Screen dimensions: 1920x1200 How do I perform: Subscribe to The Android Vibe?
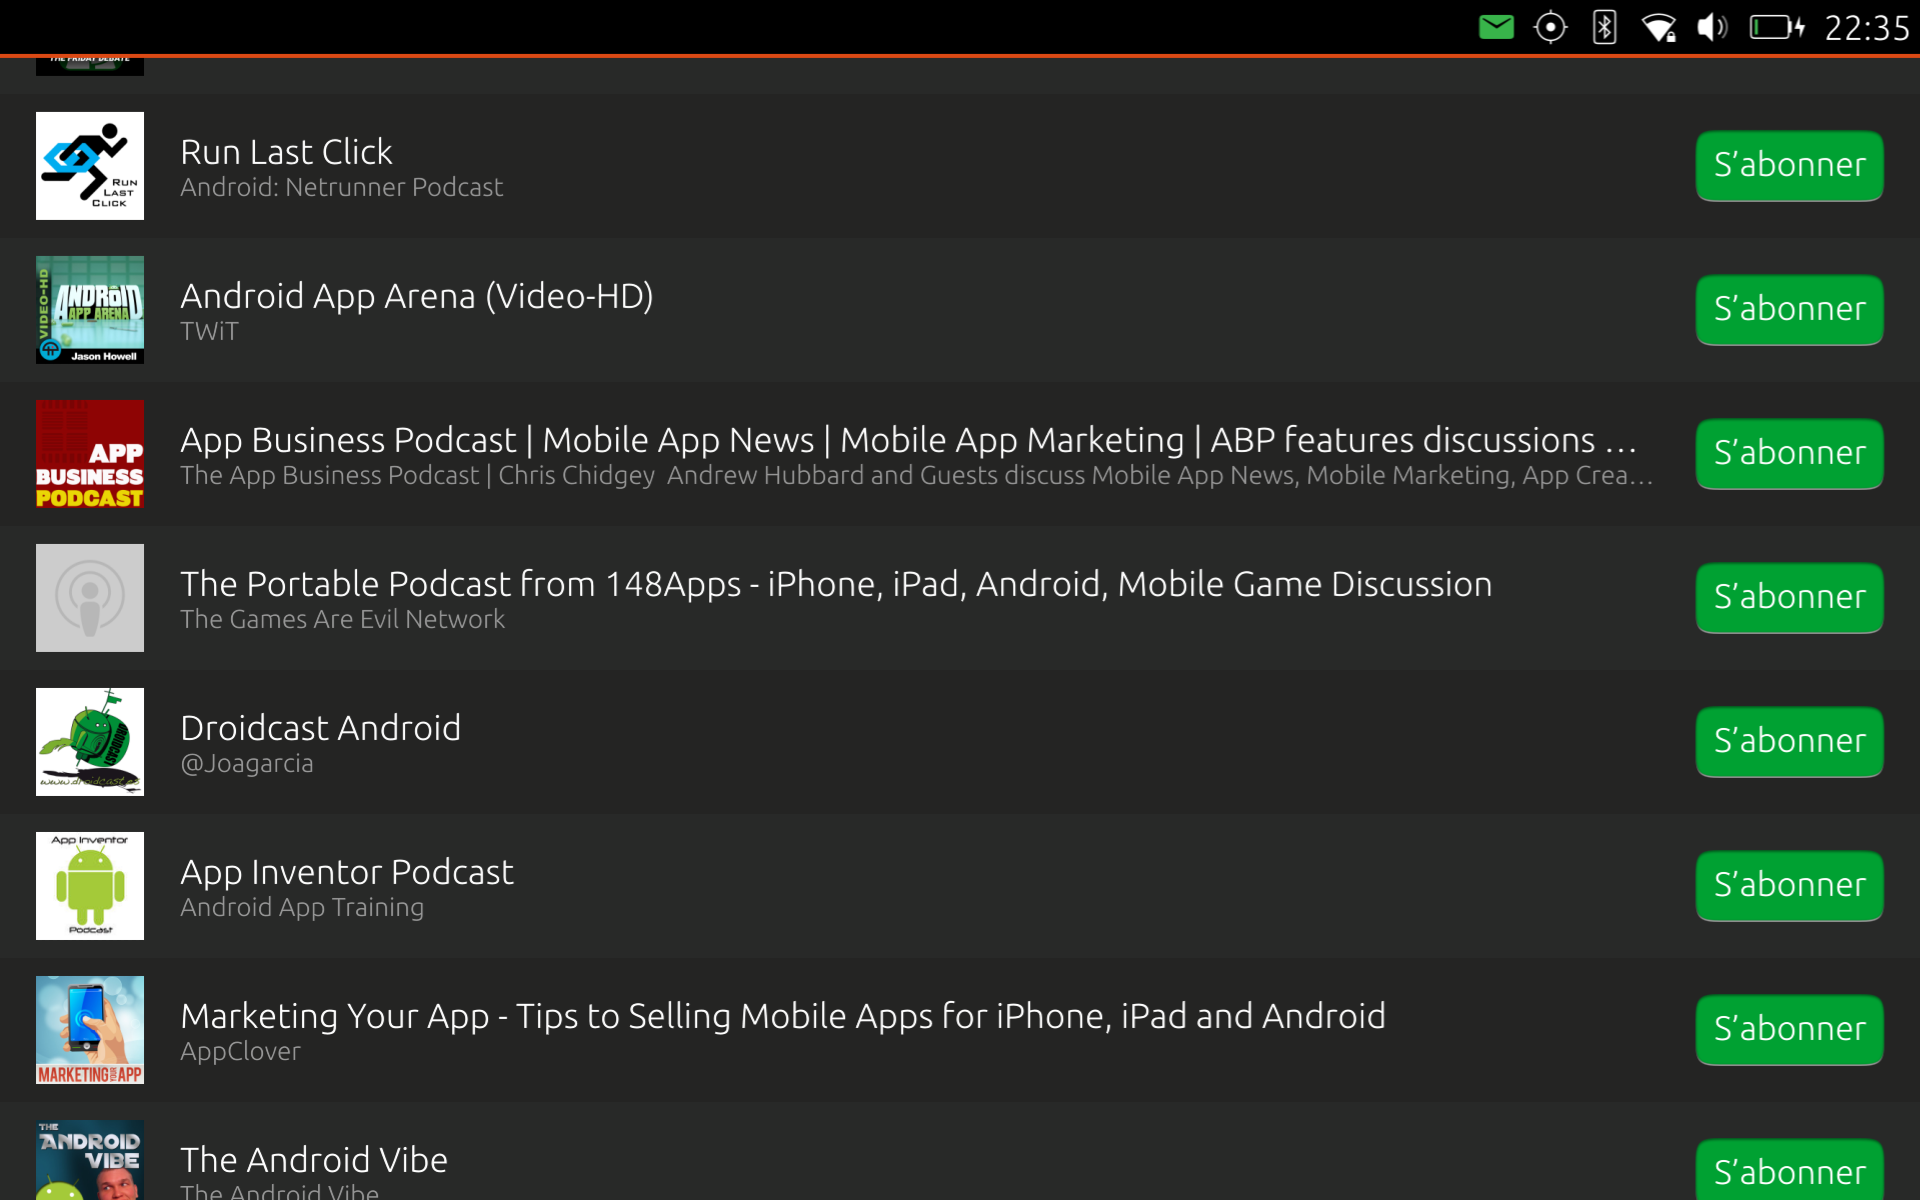coord(1789,1171)
